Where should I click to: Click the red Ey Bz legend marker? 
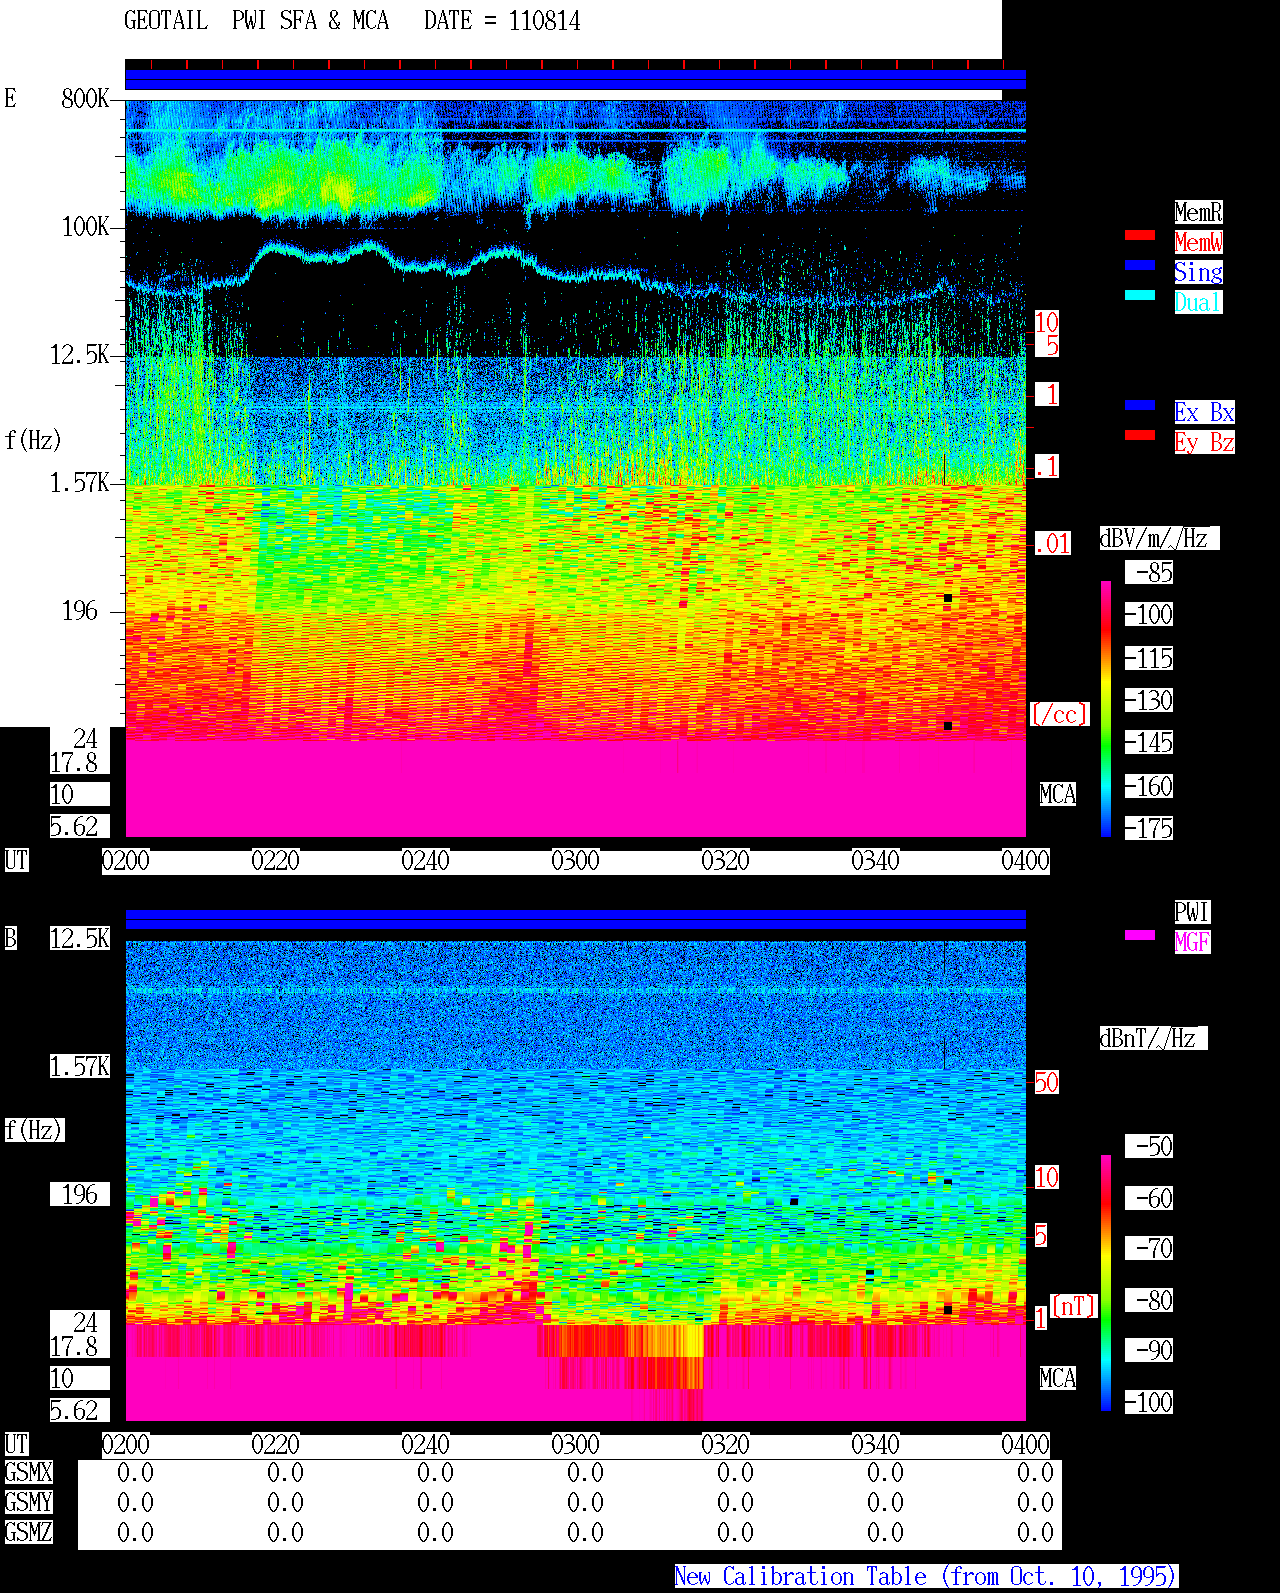coord(1140,435)
